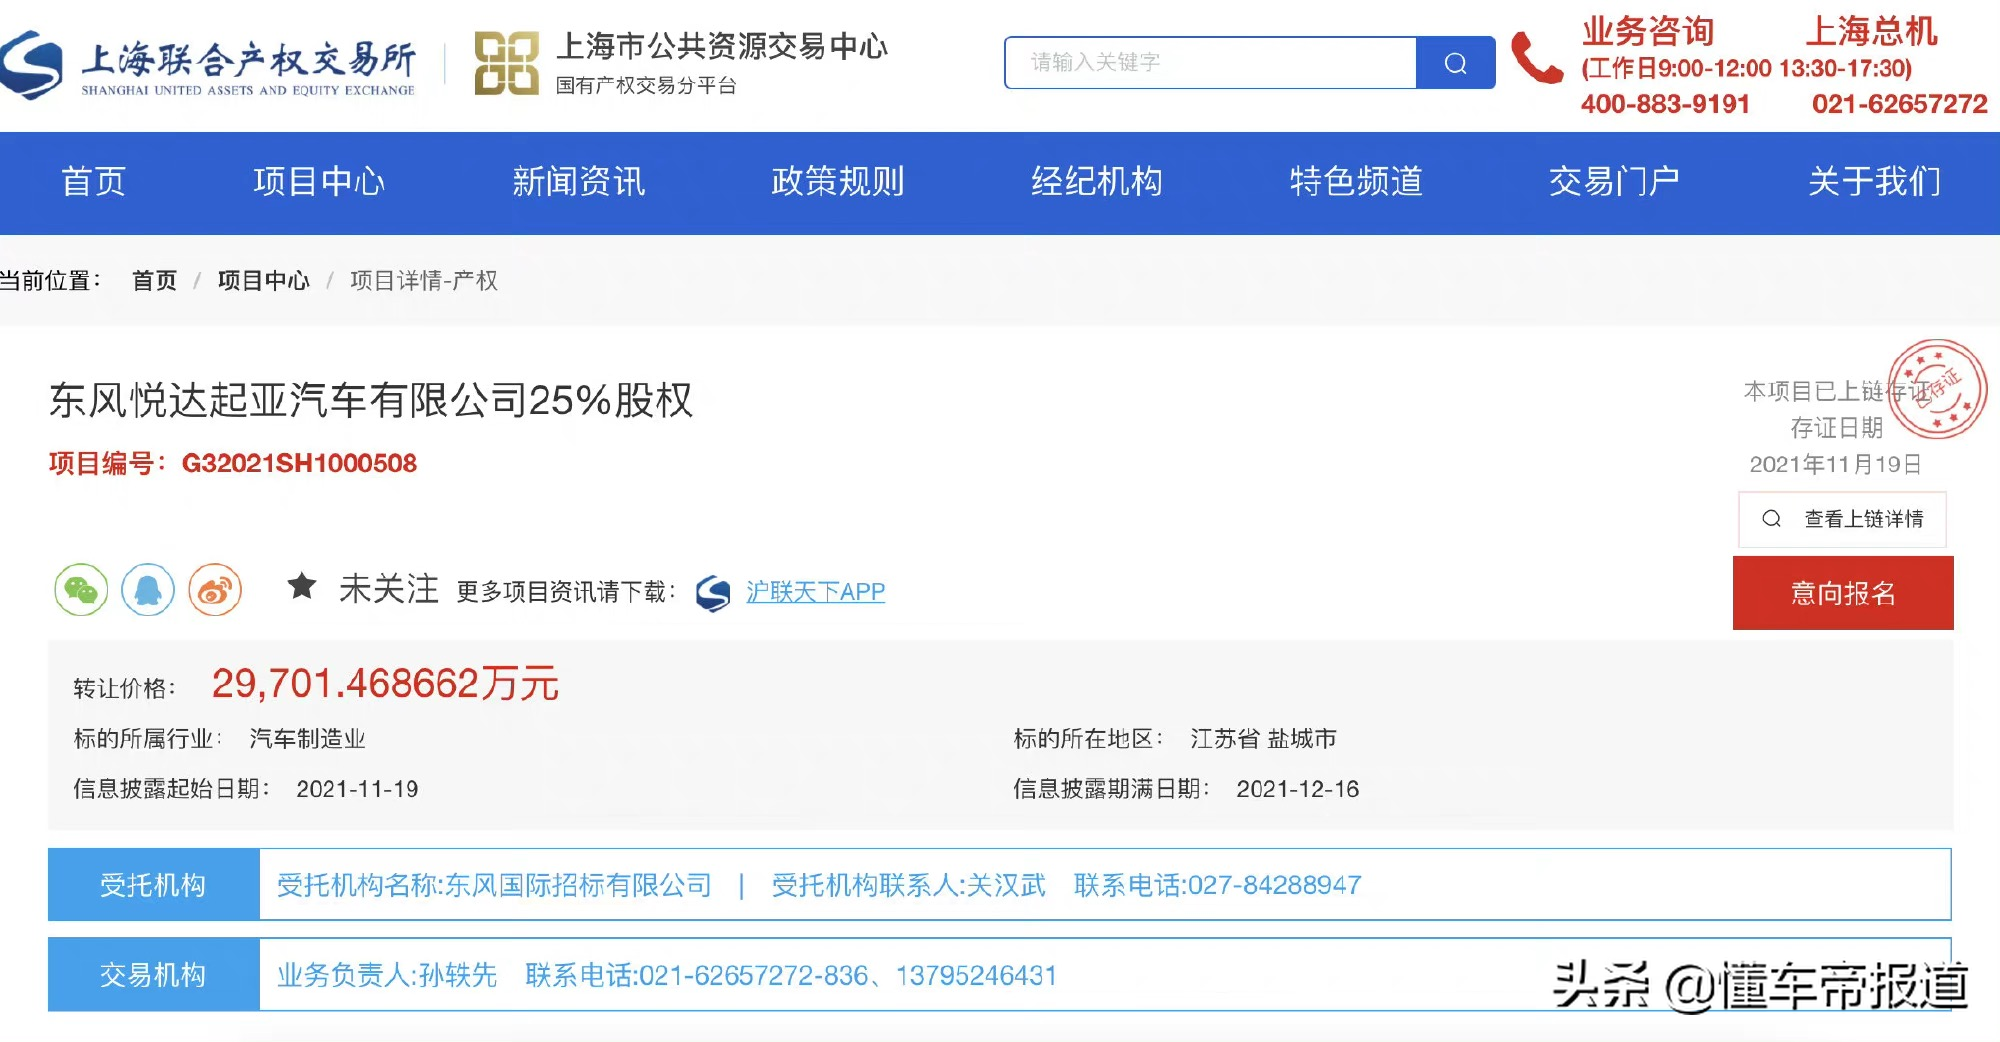Image resolution: width=2000 pixels, height=1042 pixels.
Task: Click the blue search magnifier button
Action: click(1456, 63)
